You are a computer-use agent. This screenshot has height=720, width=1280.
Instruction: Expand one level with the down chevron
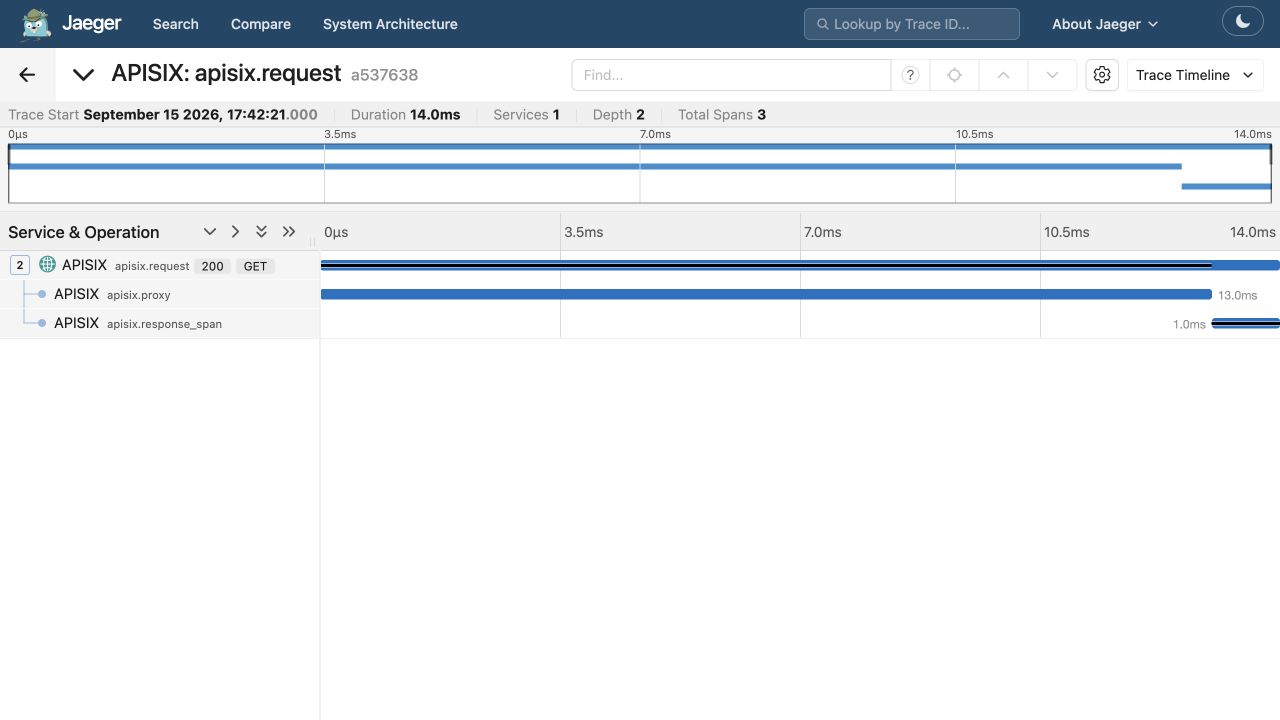pos(210,232)
